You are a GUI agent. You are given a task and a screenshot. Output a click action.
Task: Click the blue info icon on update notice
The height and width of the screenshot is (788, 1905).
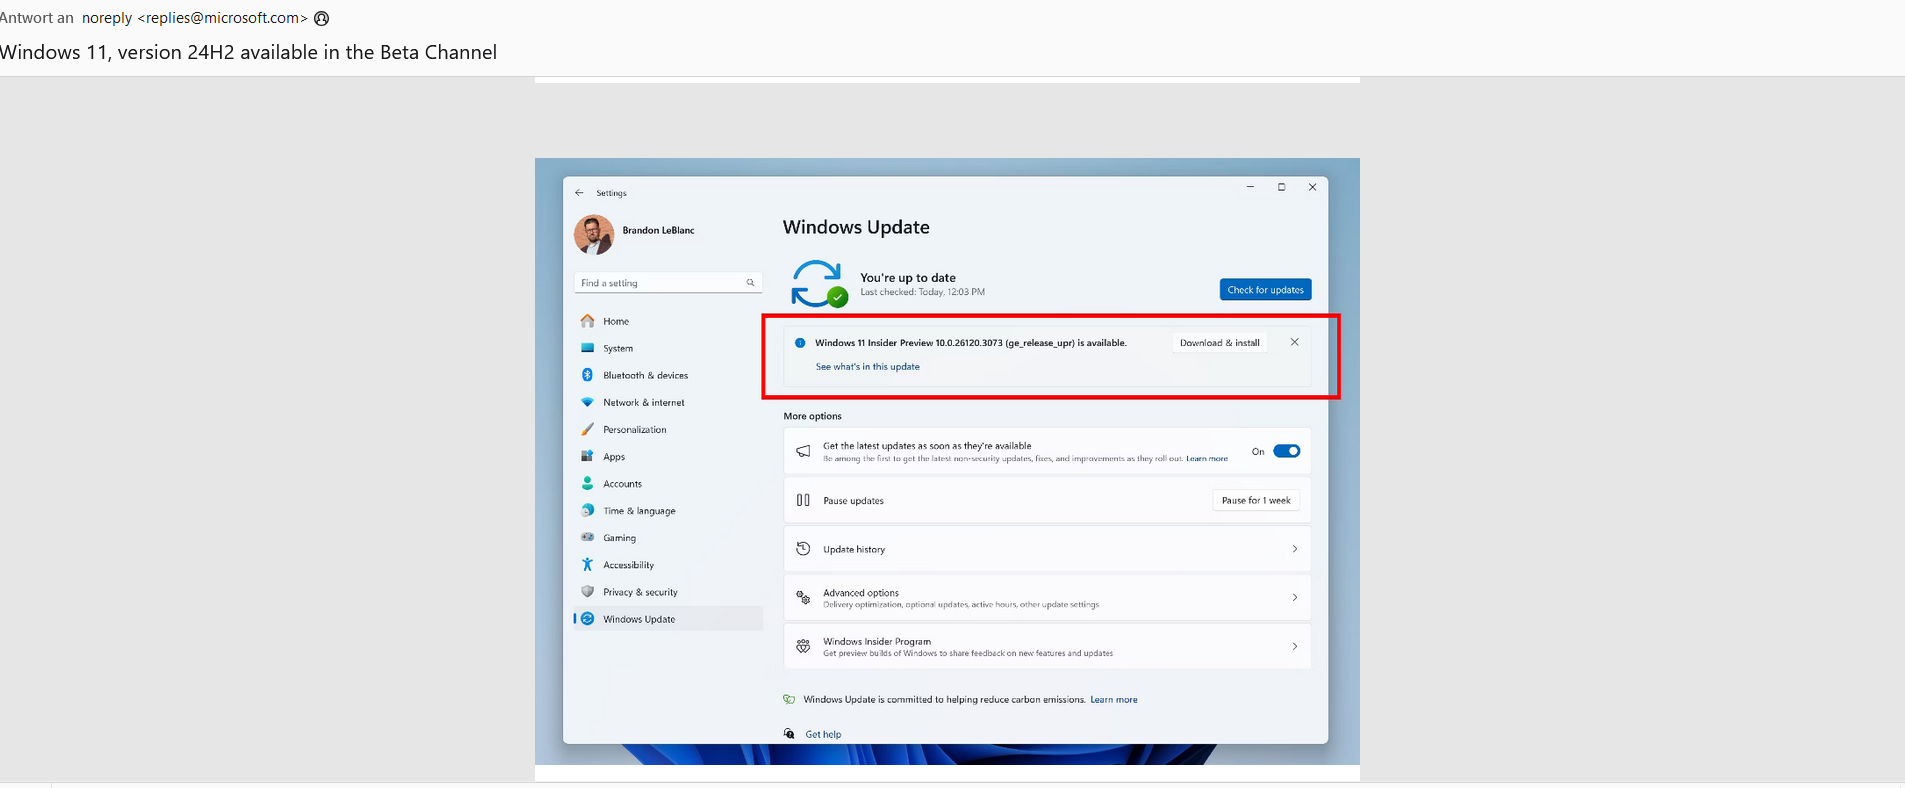tap(800, 343)
